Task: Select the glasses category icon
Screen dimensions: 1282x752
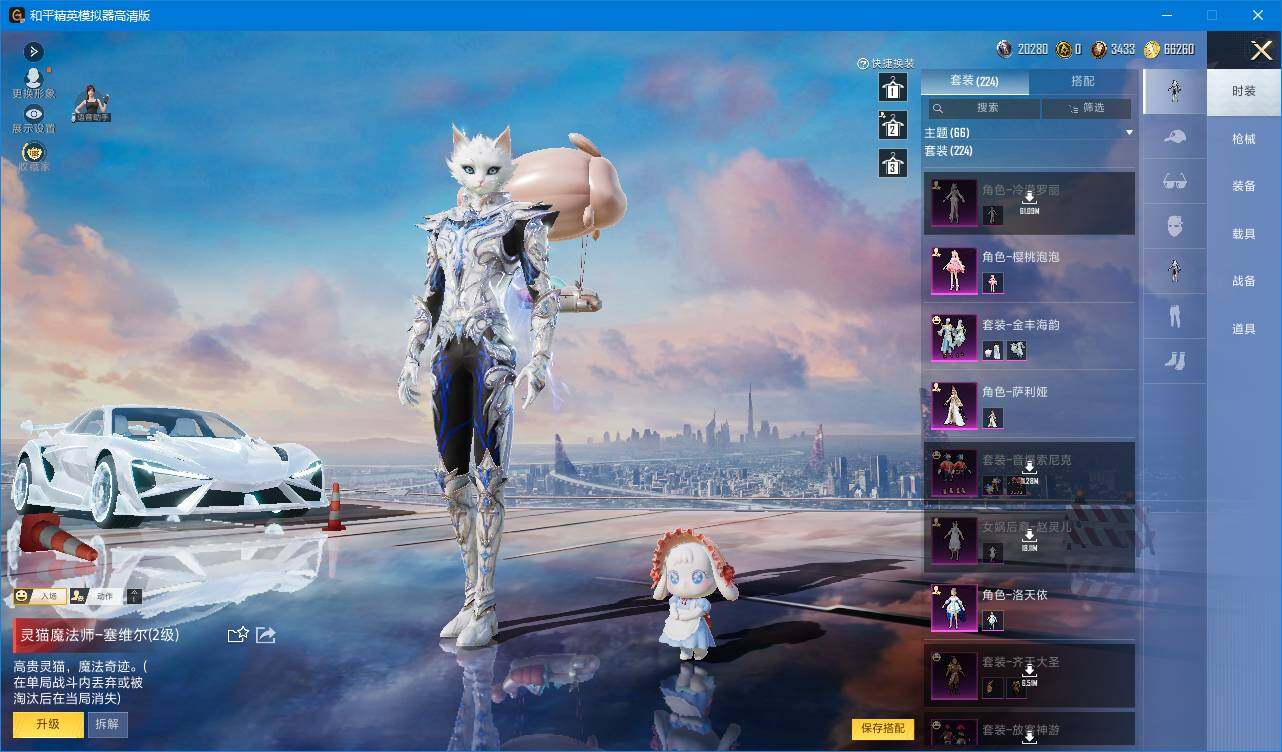Action: [x=1175, y=182]
